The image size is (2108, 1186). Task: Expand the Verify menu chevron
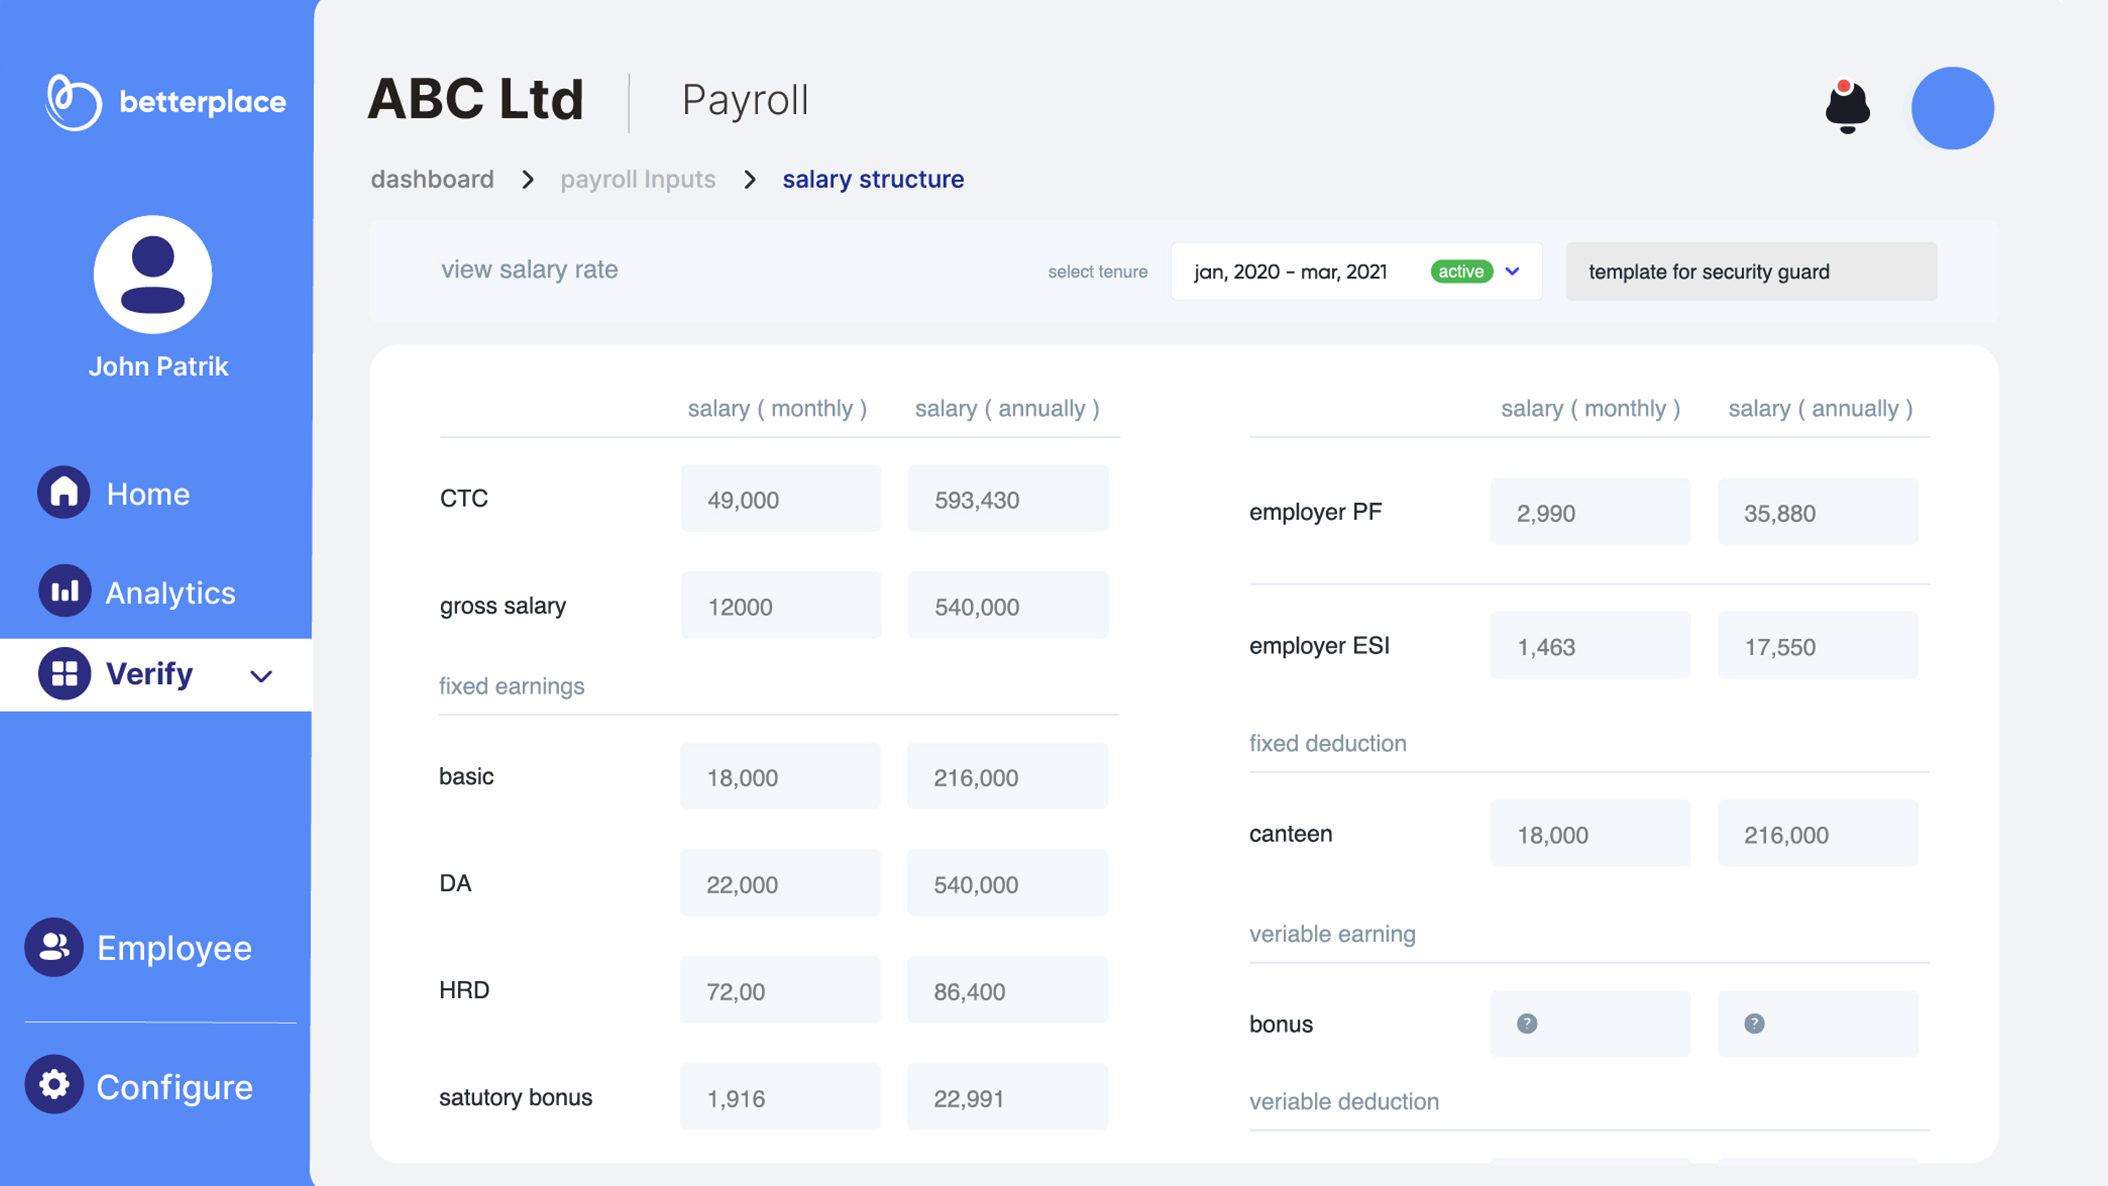click(x=261, y=676)
